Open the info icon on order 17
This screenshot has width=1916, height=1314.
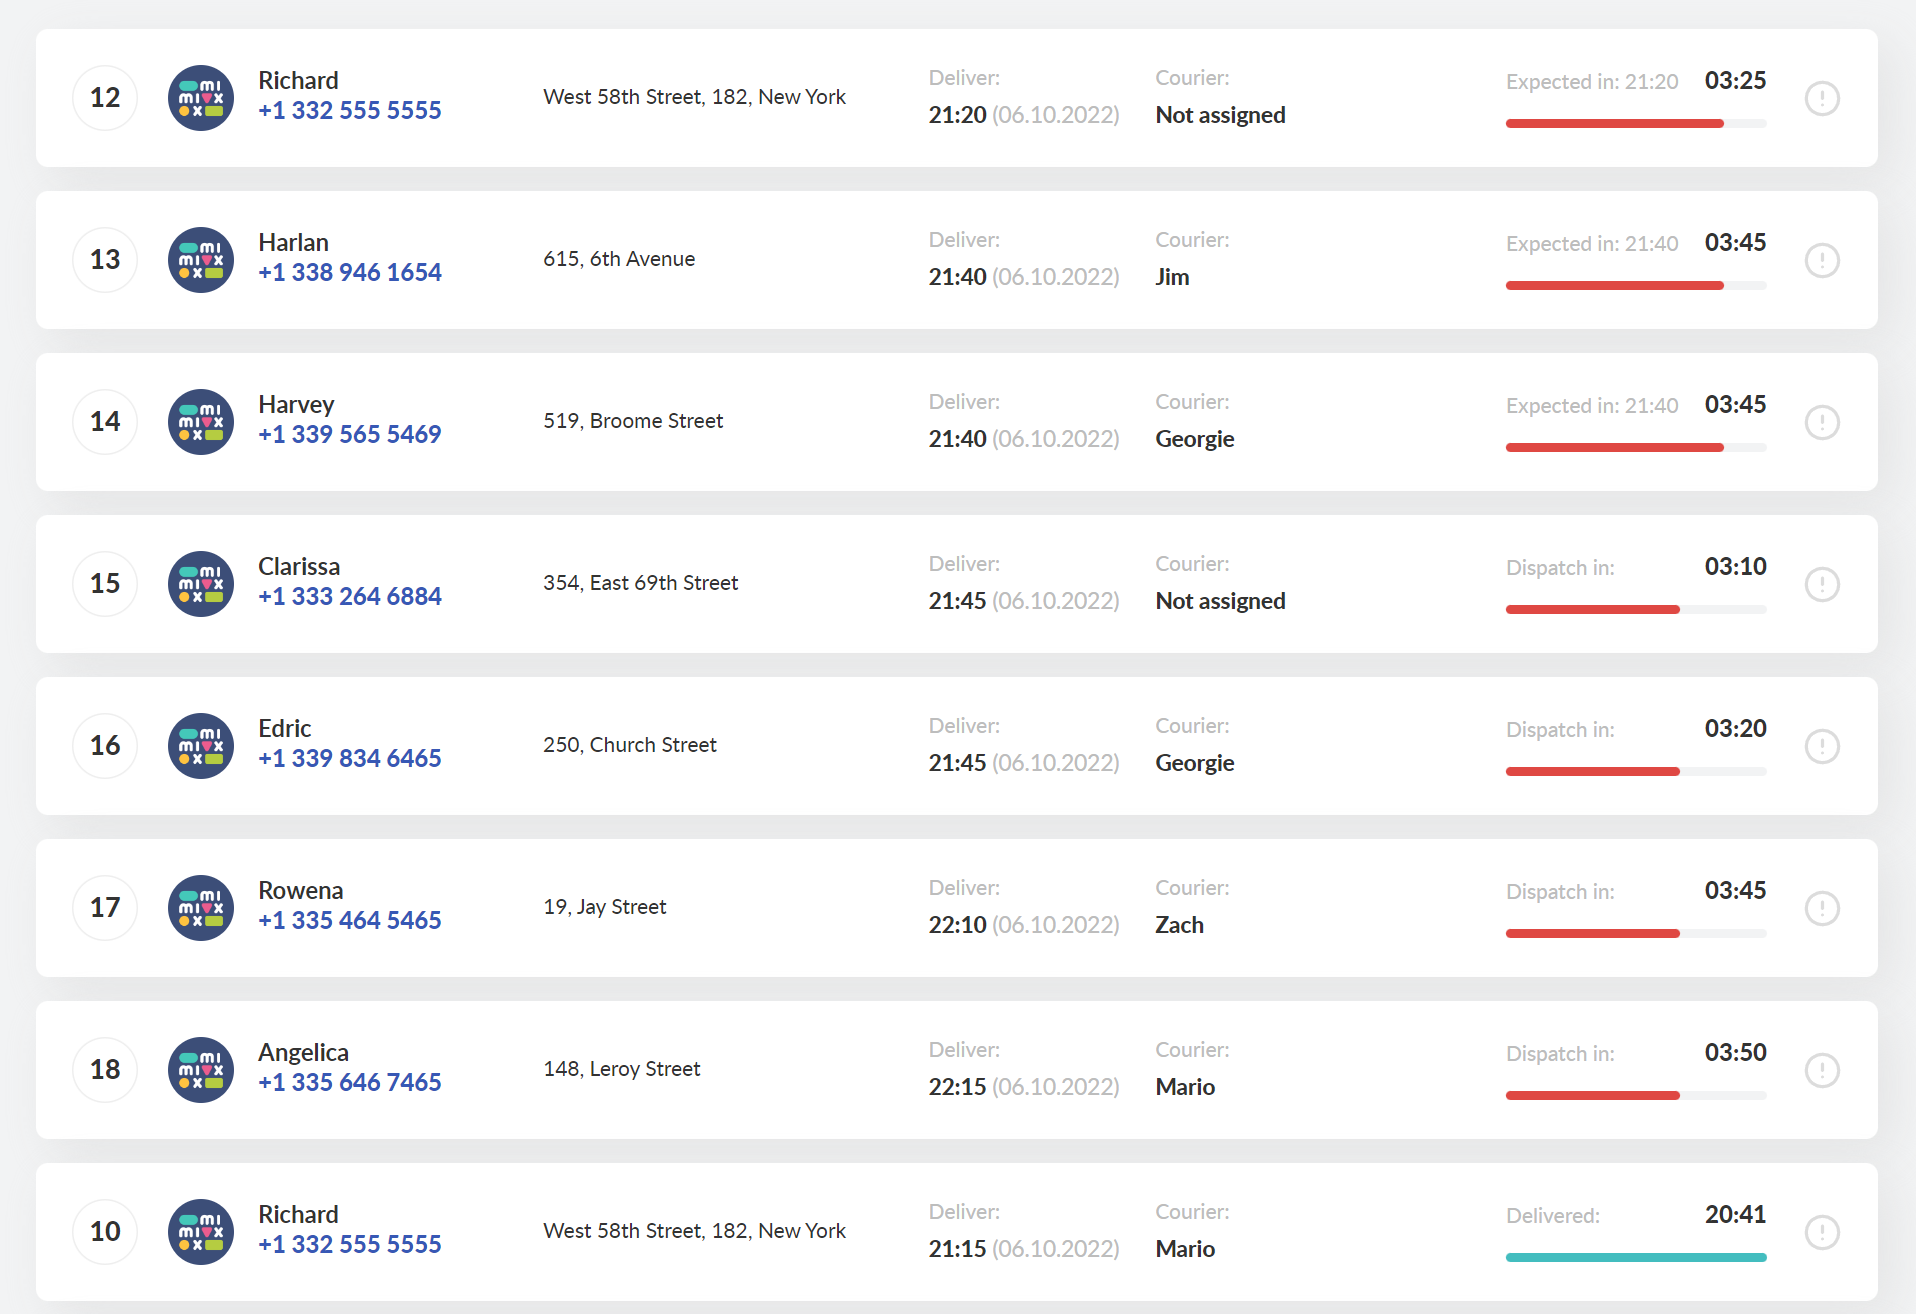(x=1822, y=908)
